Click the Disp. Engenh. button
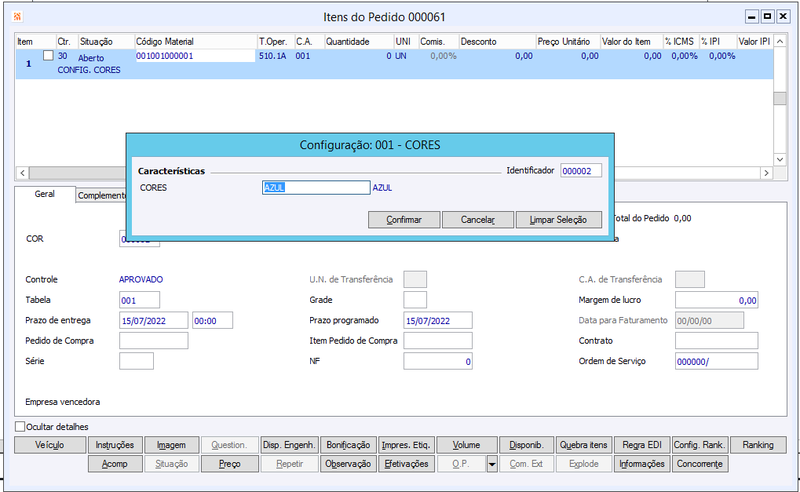 (x=290, y=445)
